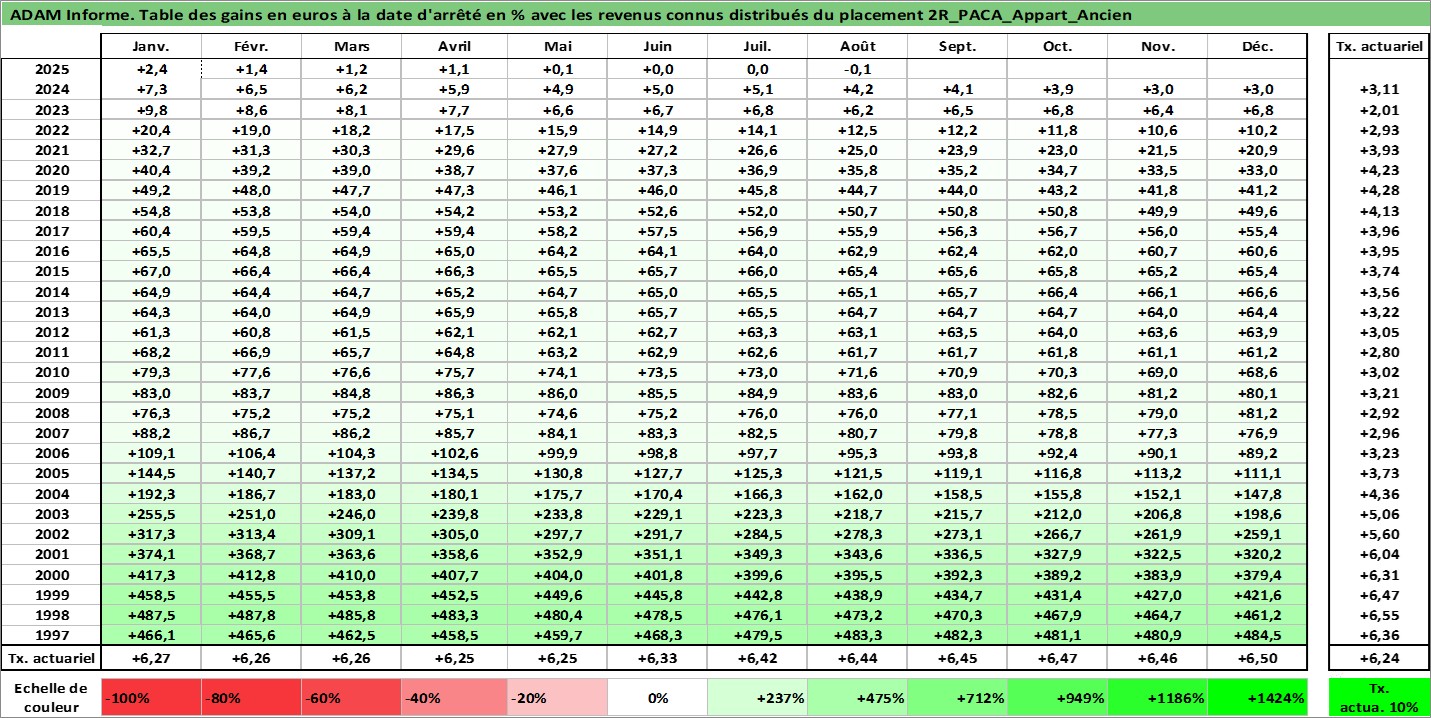The image size is (1431, 718).
Task: Select the Mai column header
Action: click(557, 47)
